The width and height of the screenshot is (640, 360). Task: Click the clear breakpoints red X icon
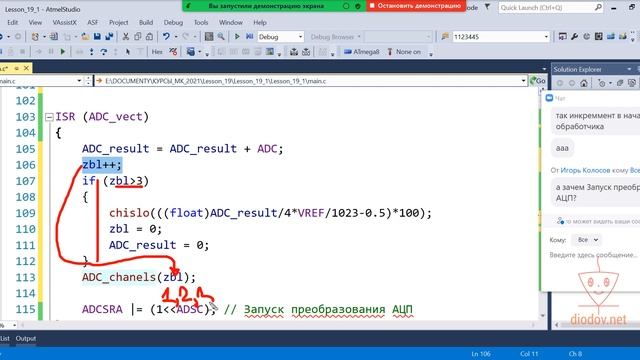coord(173,52)
